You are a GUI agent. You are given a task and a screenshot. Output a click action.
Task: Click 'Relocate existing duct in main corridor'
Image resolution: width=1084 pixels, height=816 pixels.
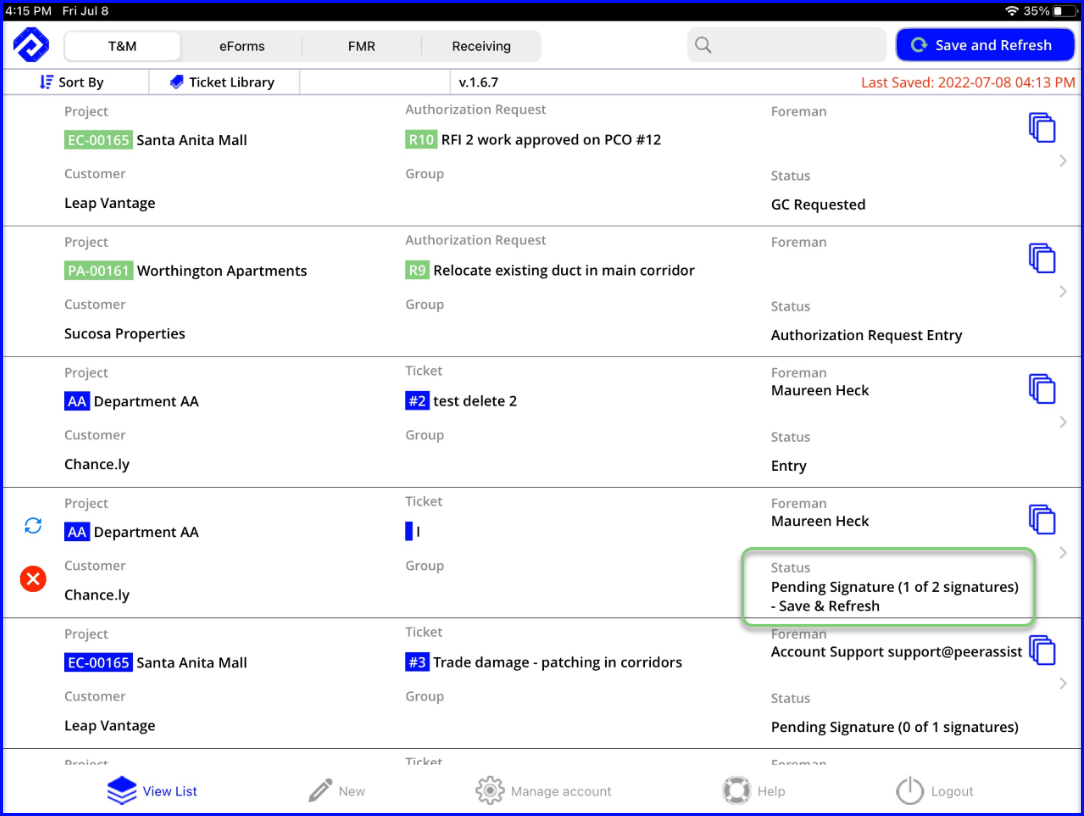click(x=564, y=270)
